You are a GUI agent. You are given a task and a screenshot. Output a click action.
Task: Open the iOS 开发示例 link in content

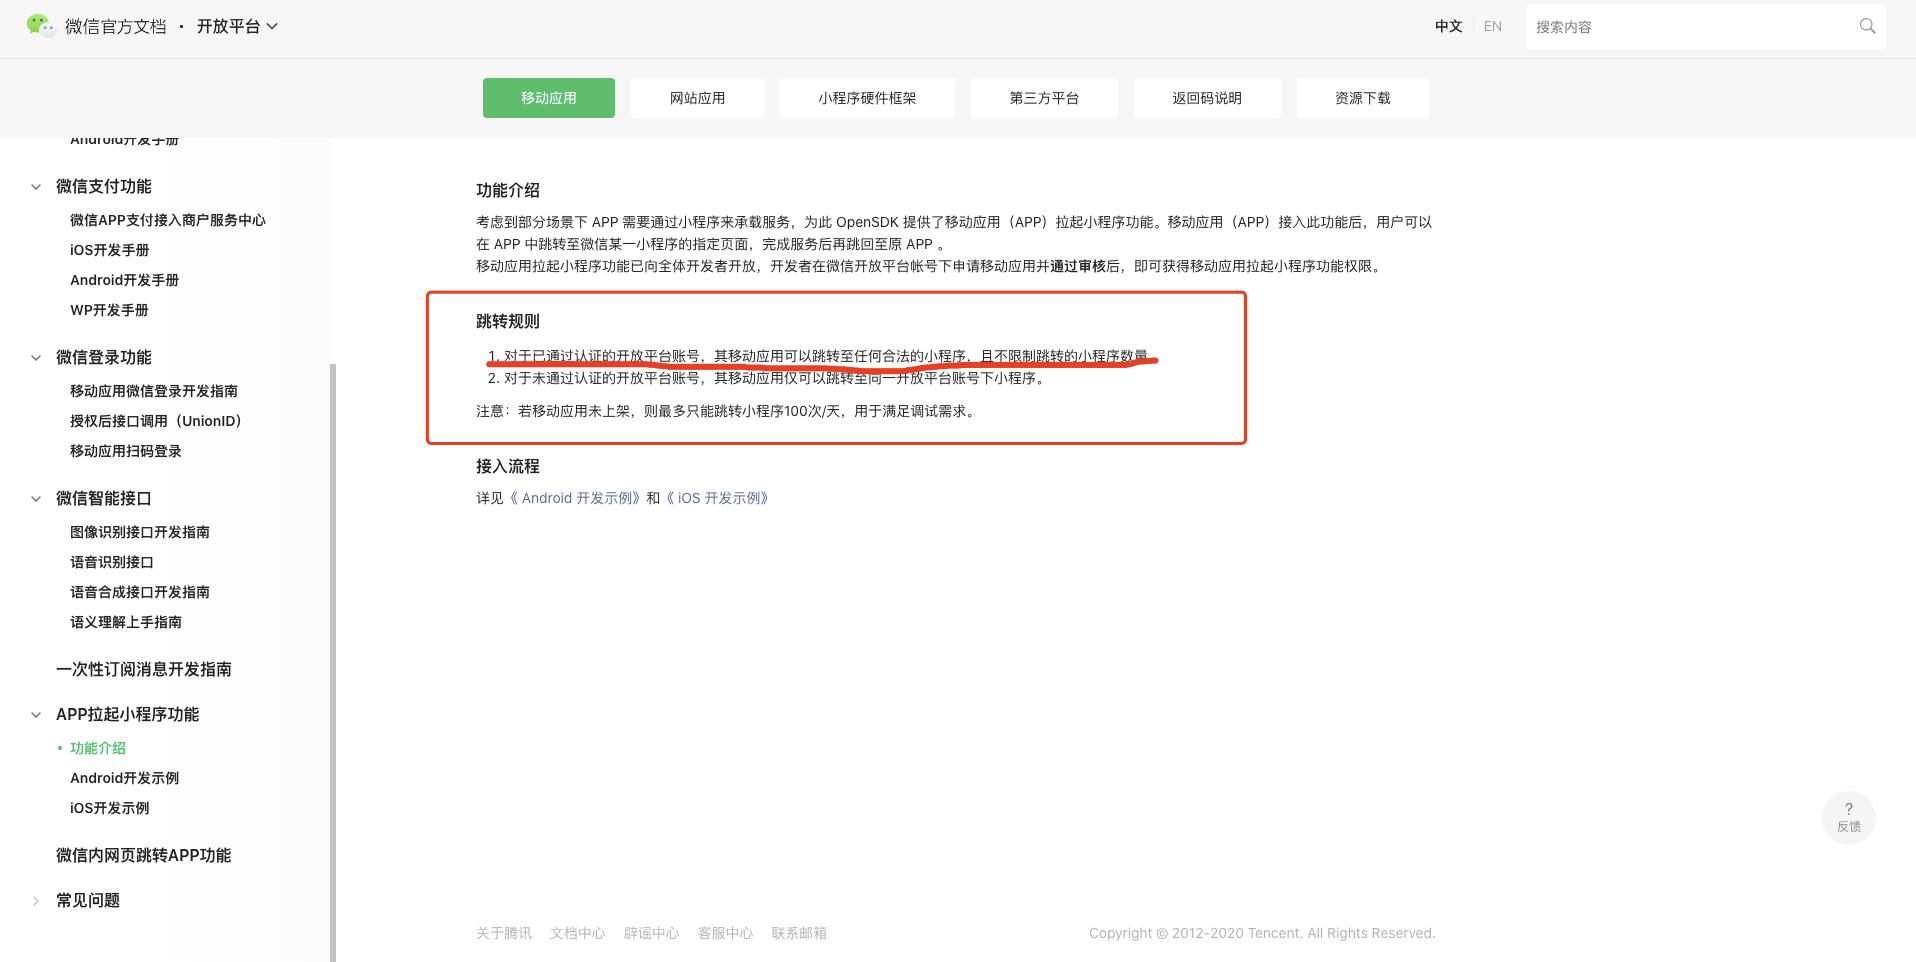tap(717, 498)
